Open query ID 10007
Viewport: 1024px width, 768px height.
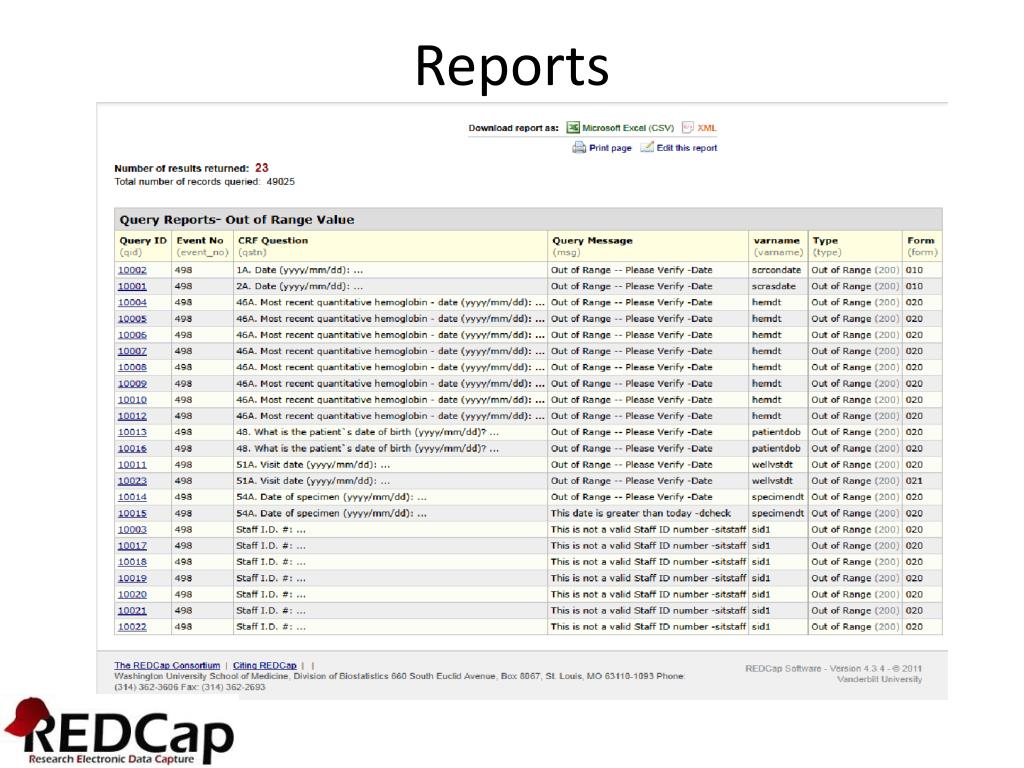click(x=132, y=351)
